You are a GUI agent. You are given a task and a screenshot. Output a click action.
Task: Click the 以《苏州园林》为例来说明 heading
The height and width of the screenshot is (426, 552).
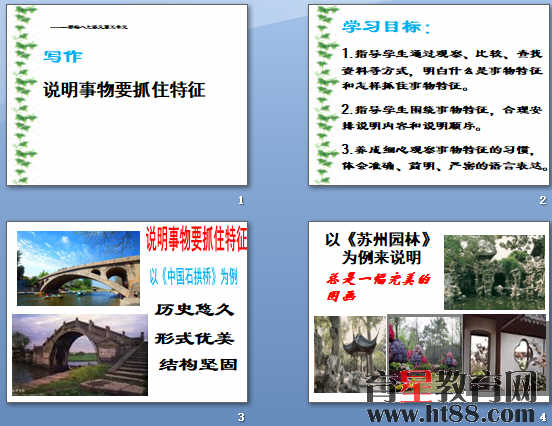coord(378,249)
